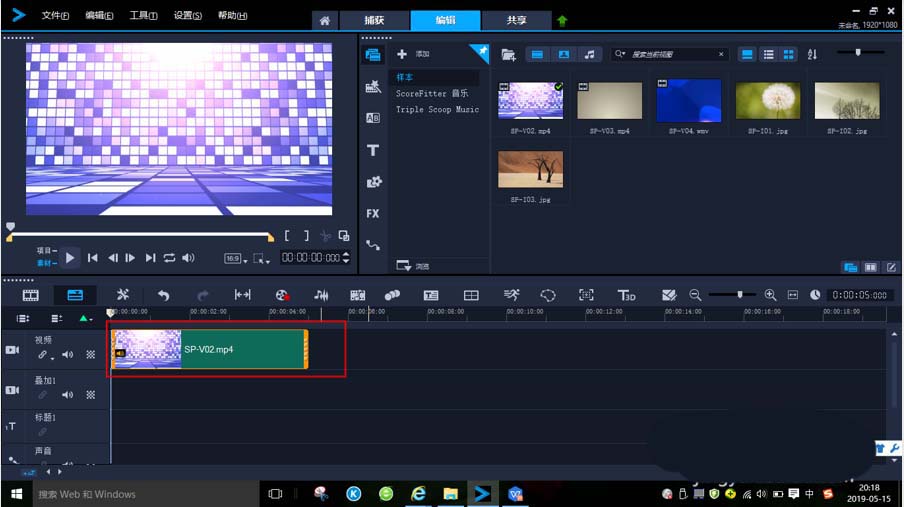Open the auto music icon
904x507 pixels.
[x=357, y=295]
